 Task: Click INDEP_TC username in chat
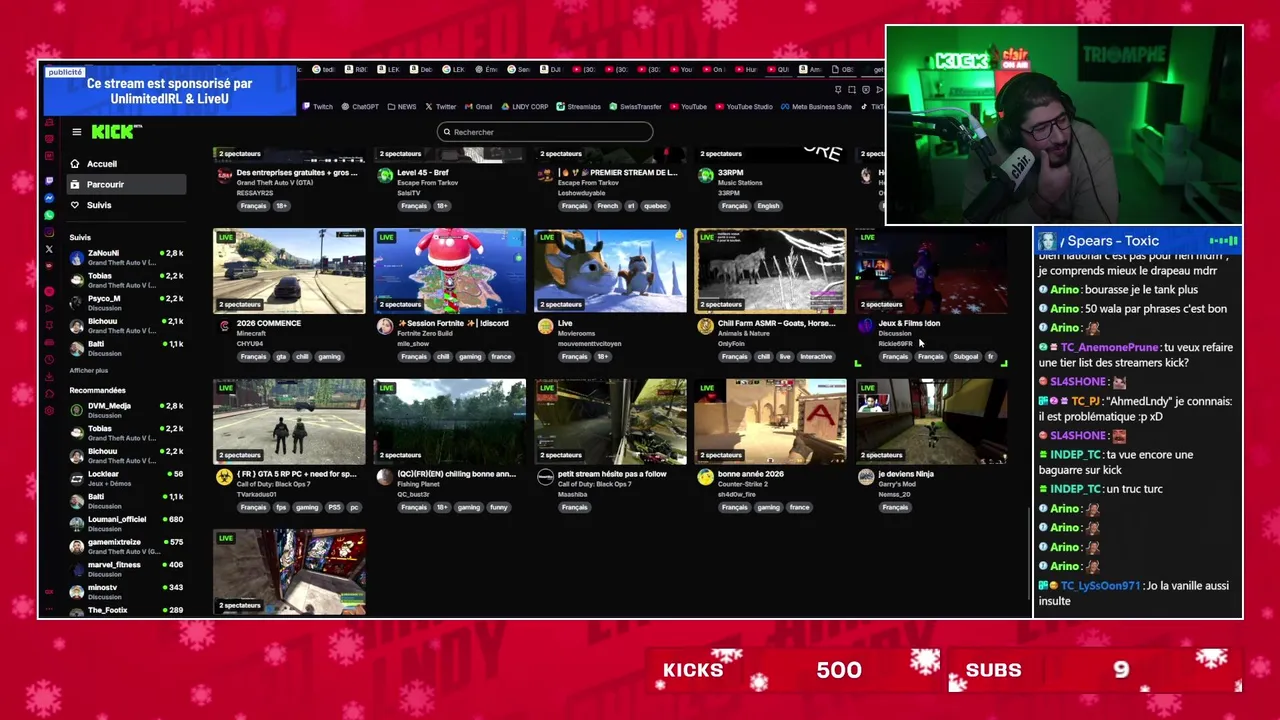click(1075, 455)
